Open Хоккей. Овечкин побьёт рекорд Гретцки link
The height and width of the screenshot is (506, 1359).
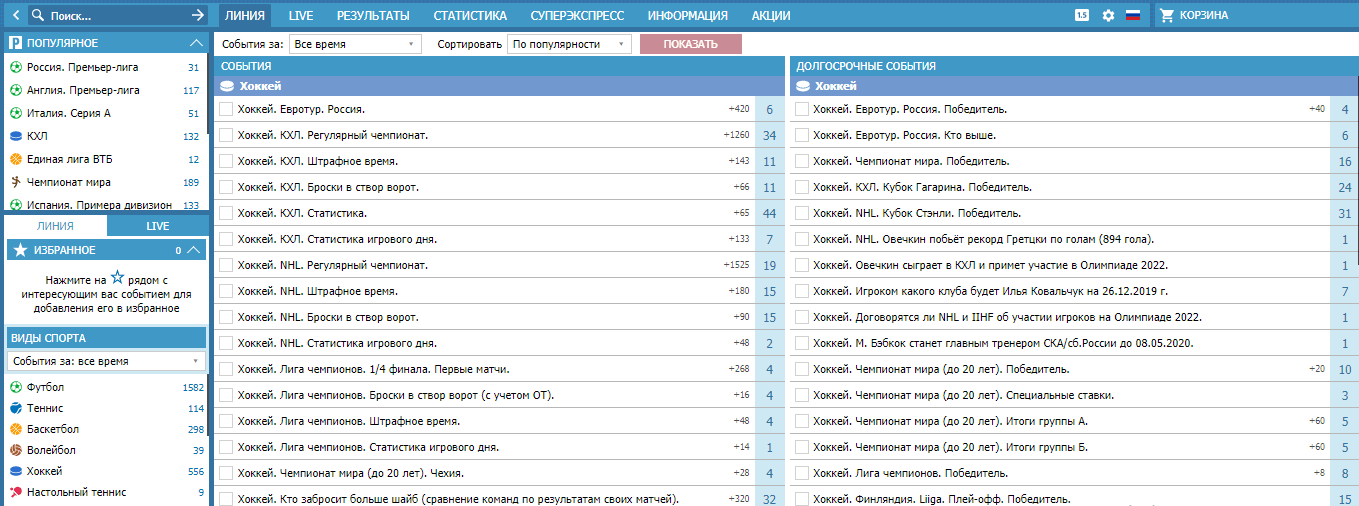(983, 239)
